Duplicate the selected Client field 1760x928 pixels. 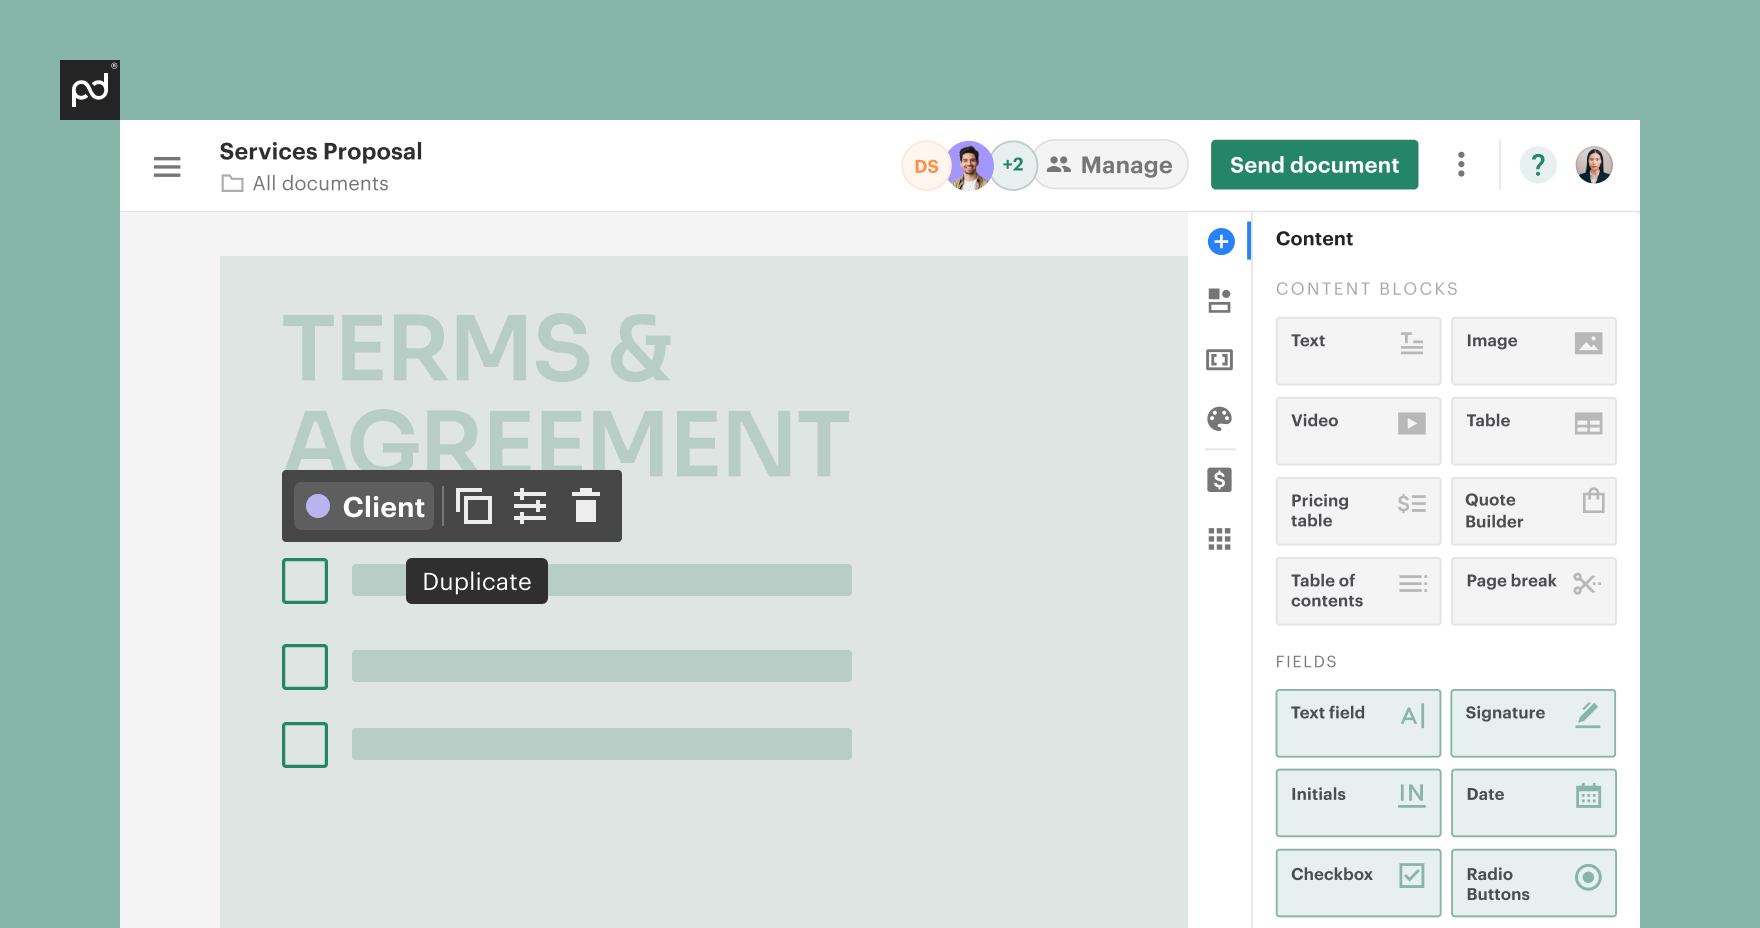476,506
